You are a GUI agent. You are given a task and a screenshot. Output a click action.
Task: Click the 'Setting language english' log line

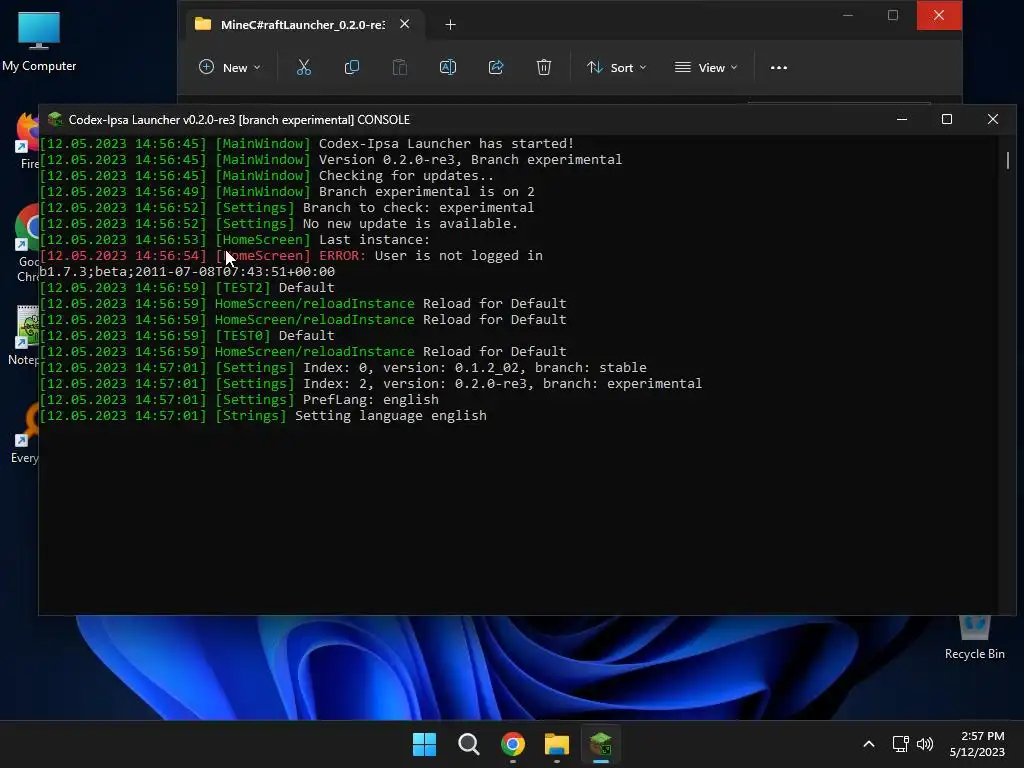[263, 415]
